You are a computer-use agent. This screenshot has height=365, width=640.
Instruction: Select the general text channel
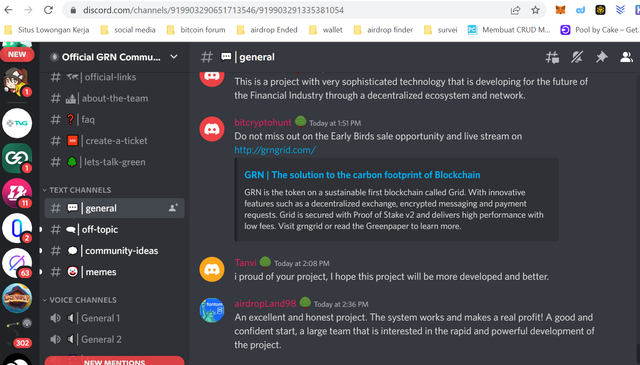pyautogui.click(x=114, y=208)
